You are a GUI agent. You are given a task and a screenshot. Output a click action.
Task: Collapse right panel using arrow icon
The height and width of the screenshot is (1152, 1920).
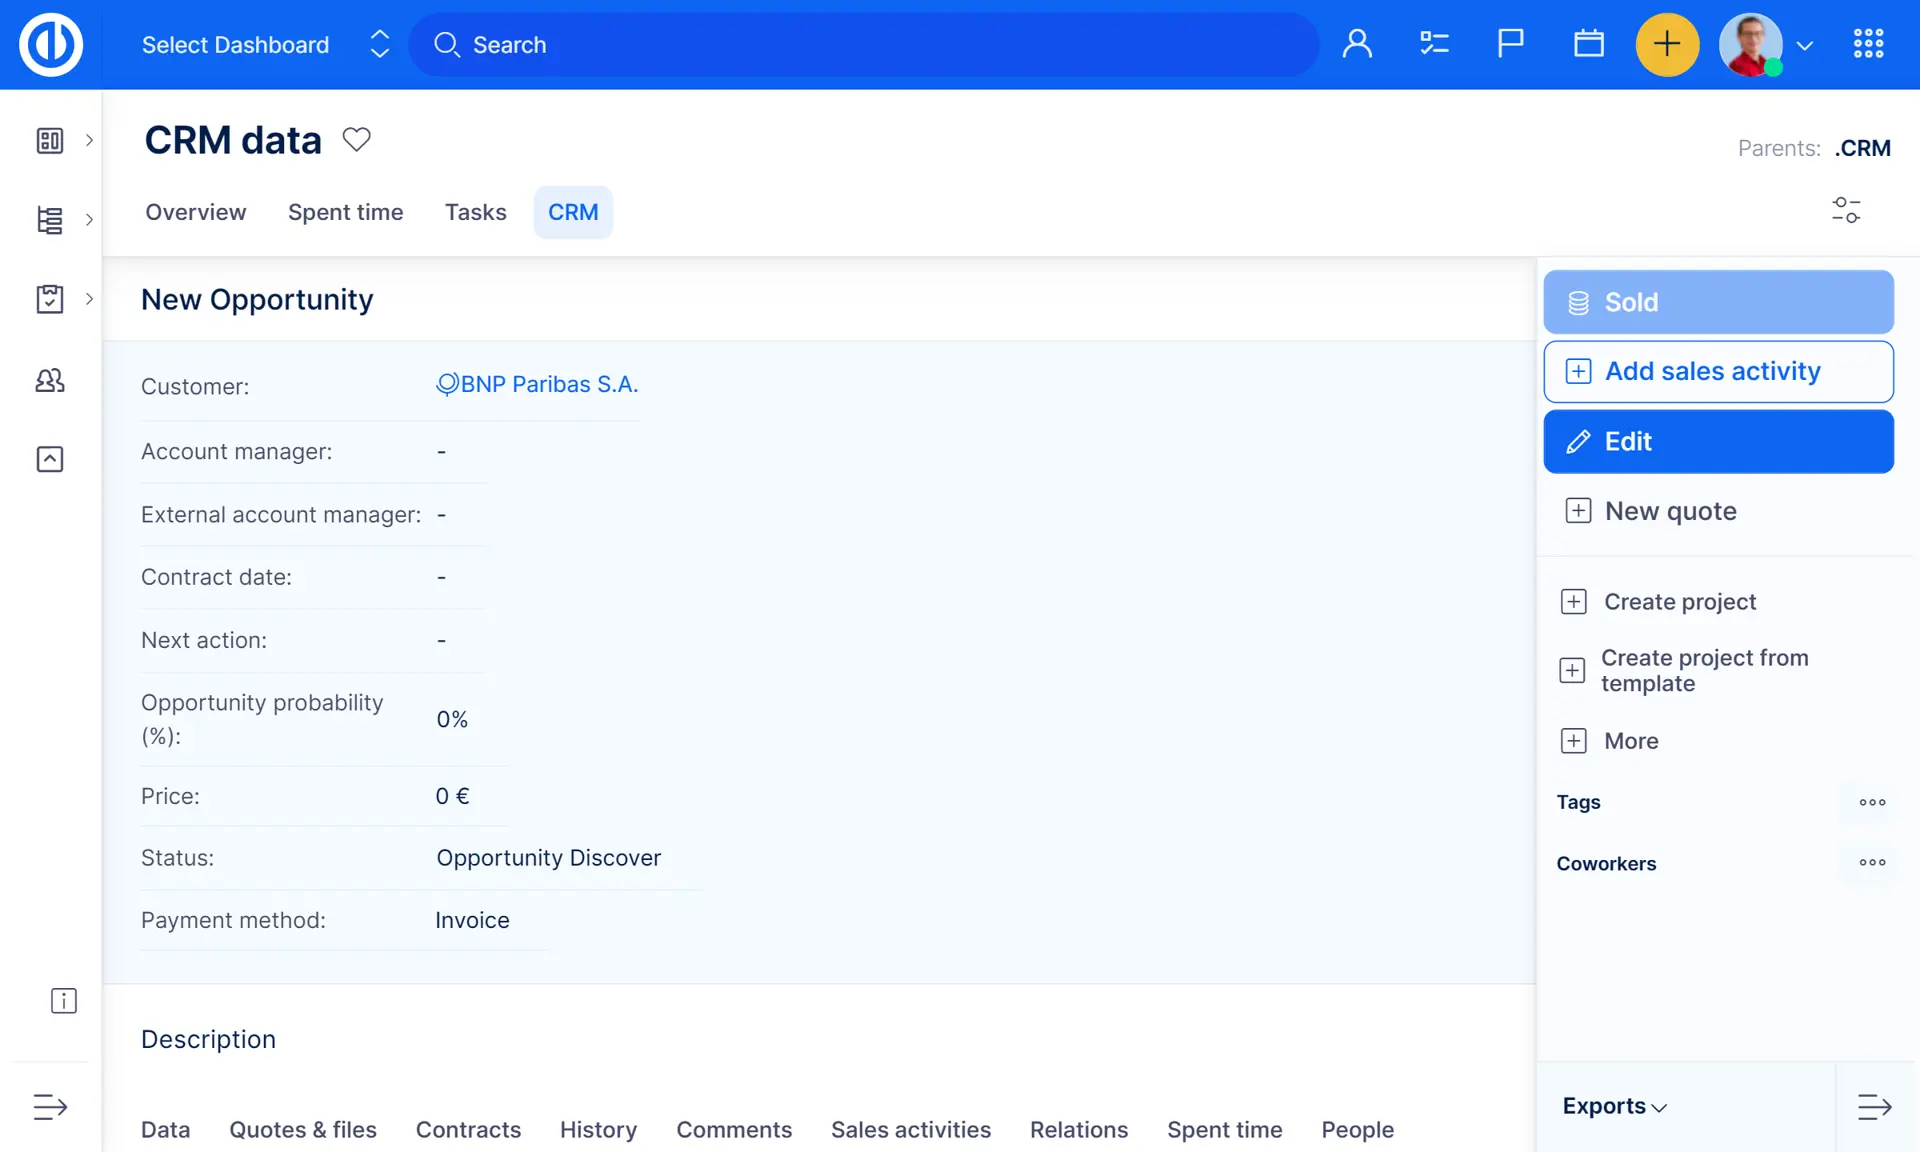[1874, 1106]
